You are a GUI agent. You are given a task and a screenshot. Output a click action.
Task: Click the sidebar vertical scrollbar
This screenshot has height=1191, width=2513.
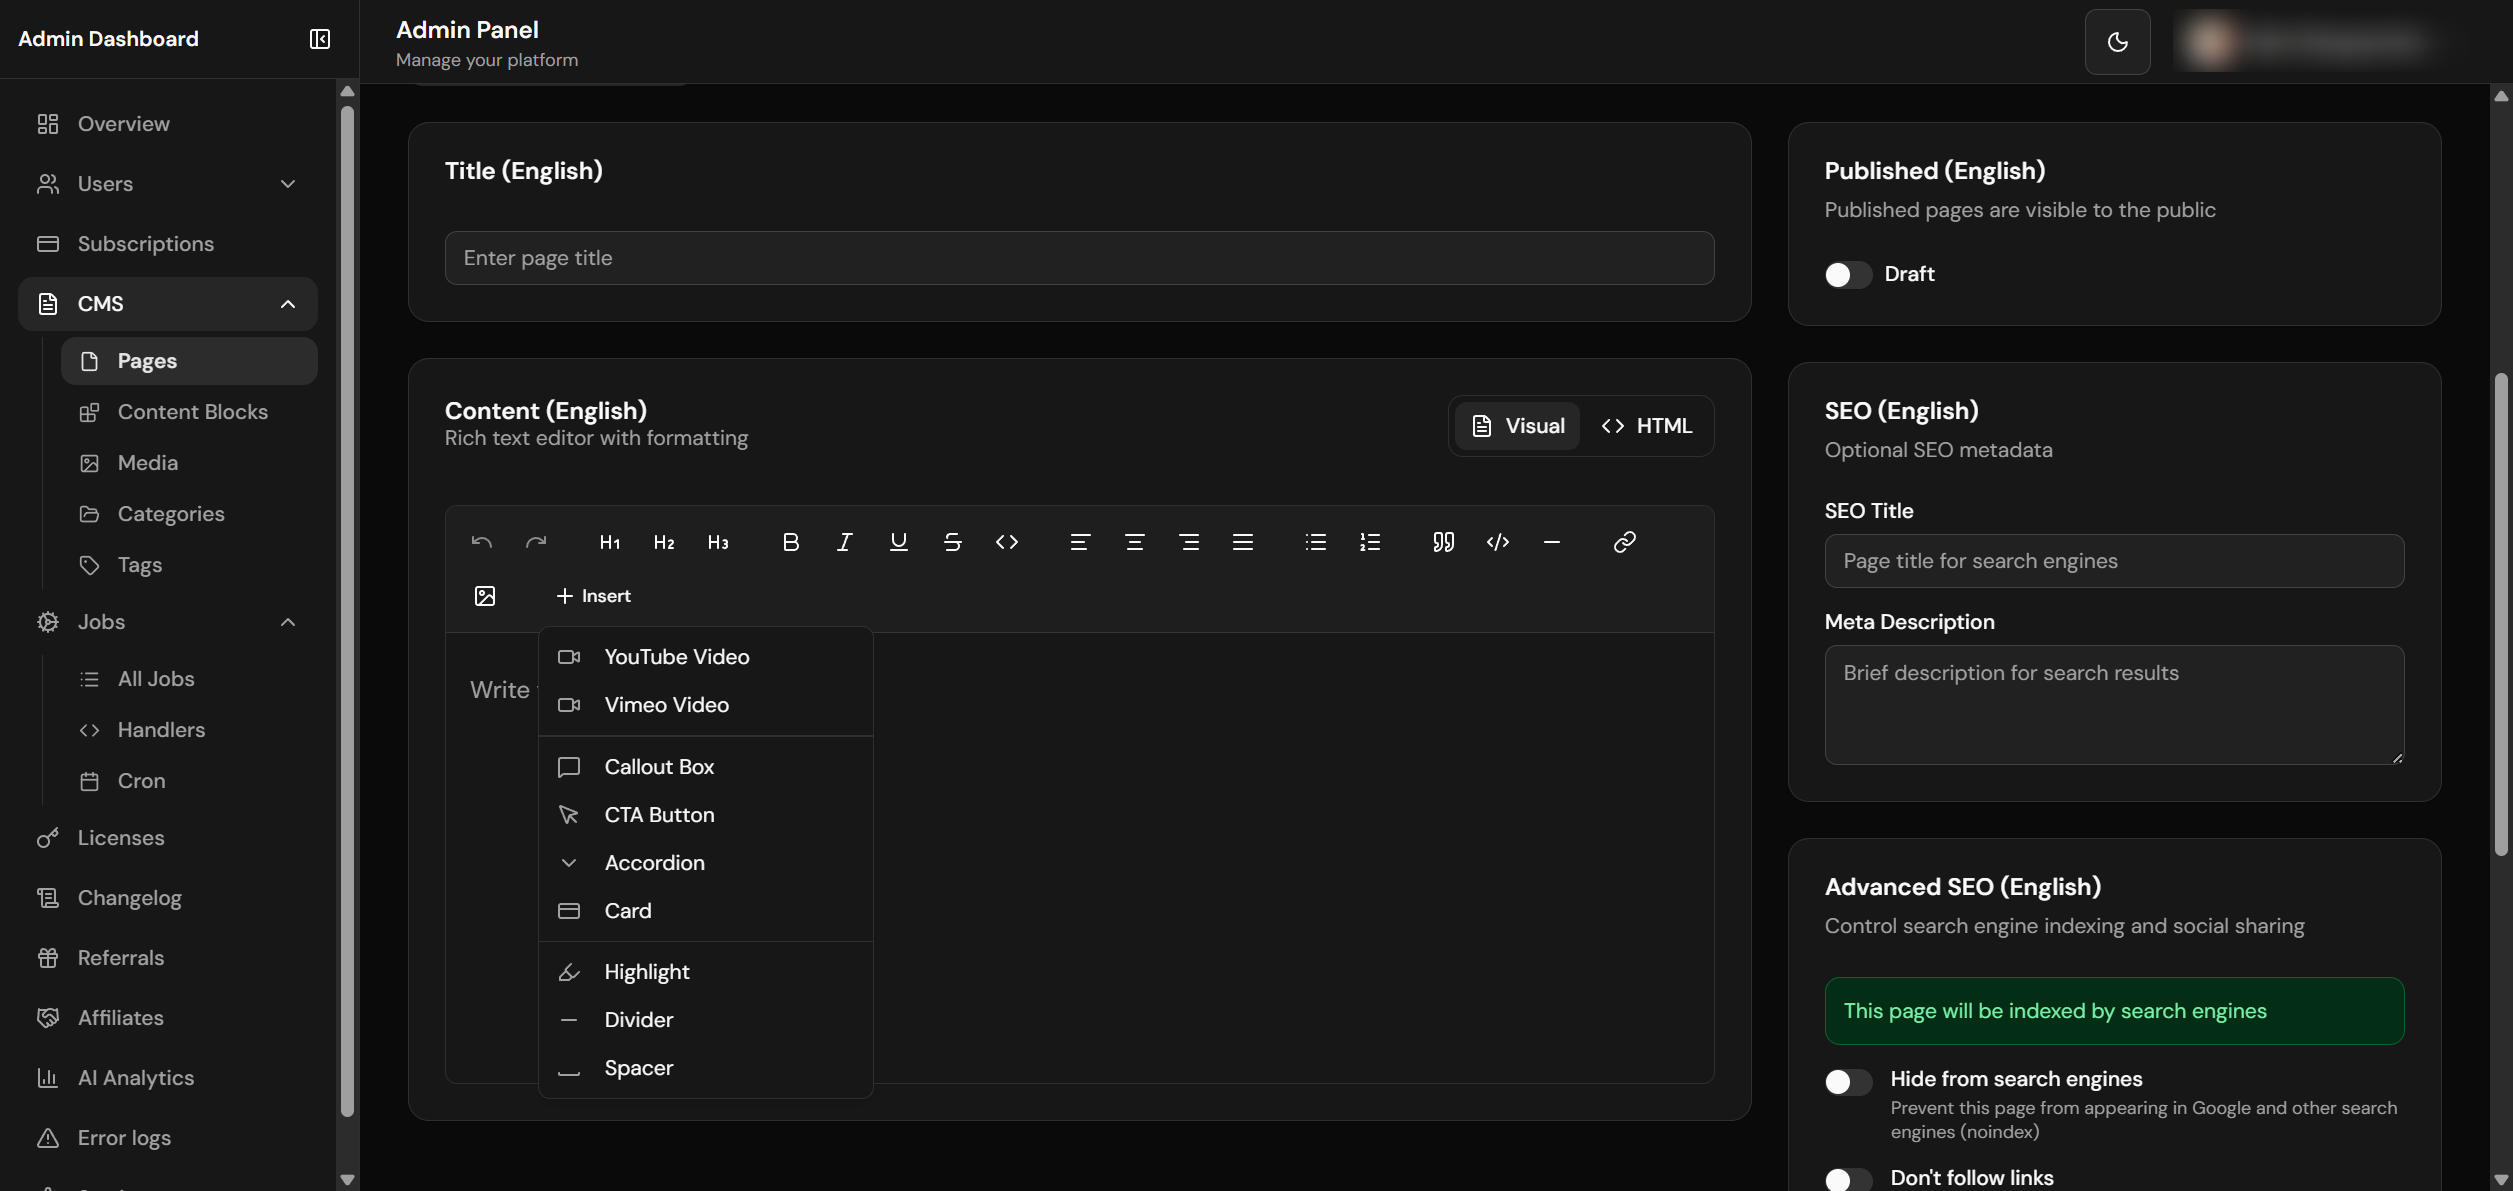click(x=347, y=610)
